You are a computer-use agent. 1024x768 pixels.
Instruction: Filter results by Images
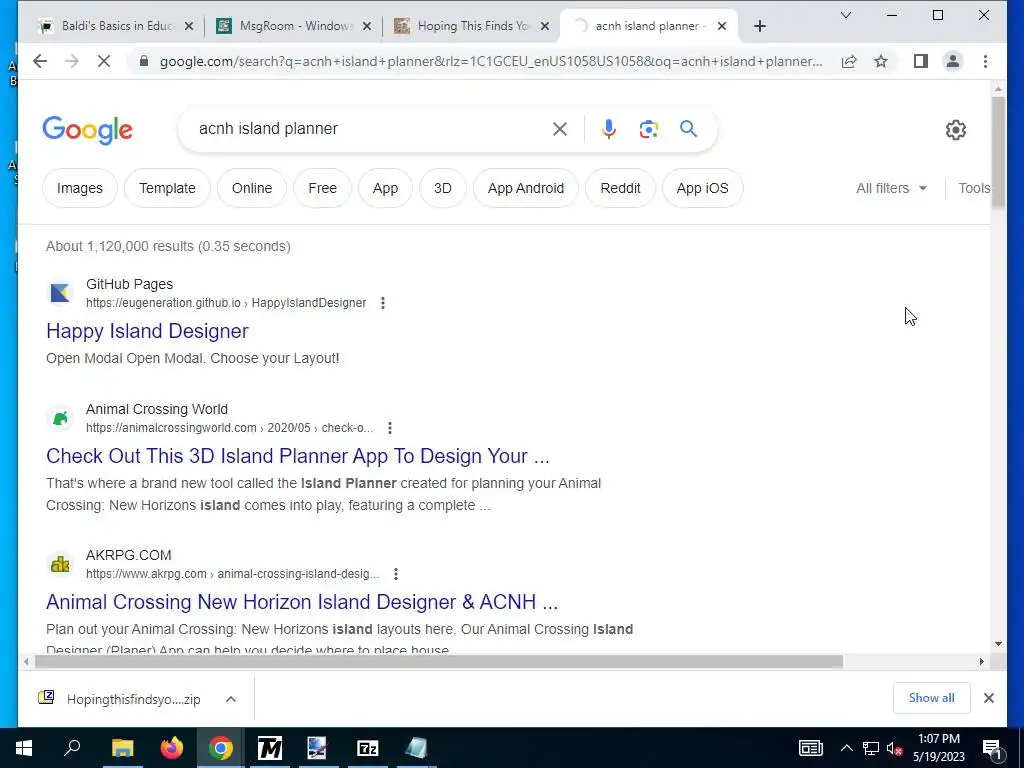[x=80, y=188]
